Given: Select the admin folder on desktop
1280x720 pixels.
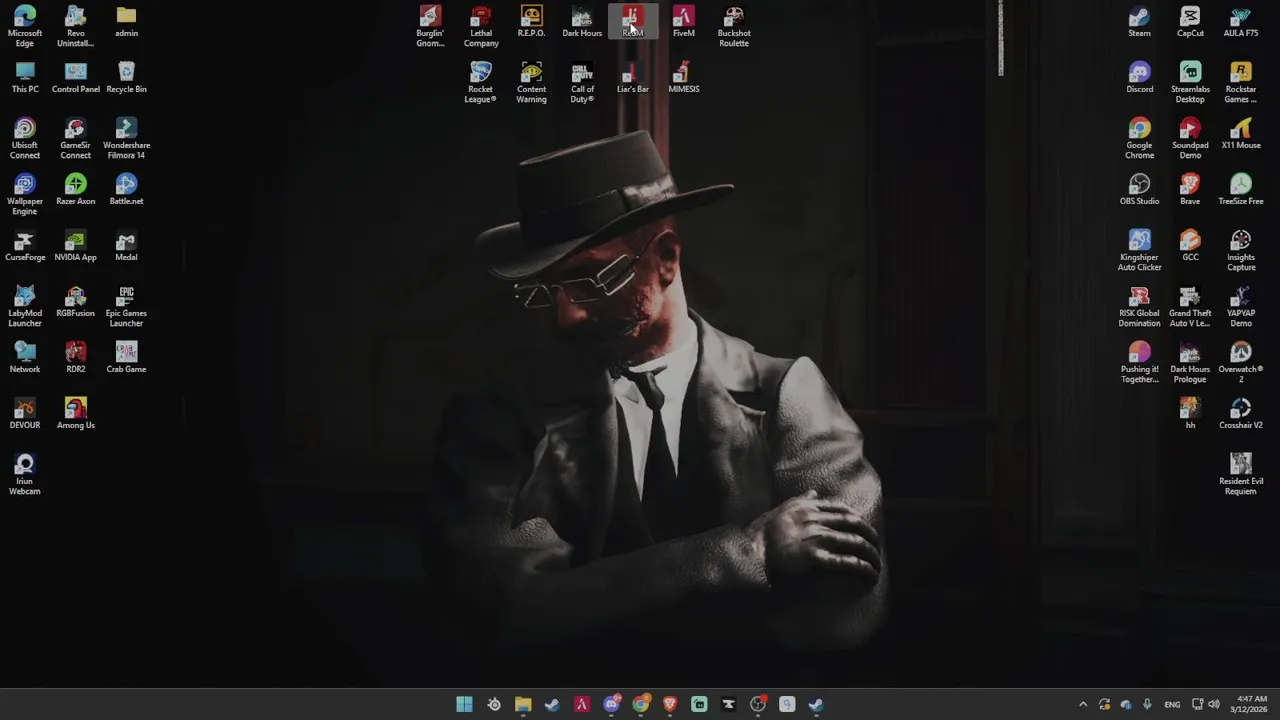Looking at the screenshot, I should tap(126, 22).
